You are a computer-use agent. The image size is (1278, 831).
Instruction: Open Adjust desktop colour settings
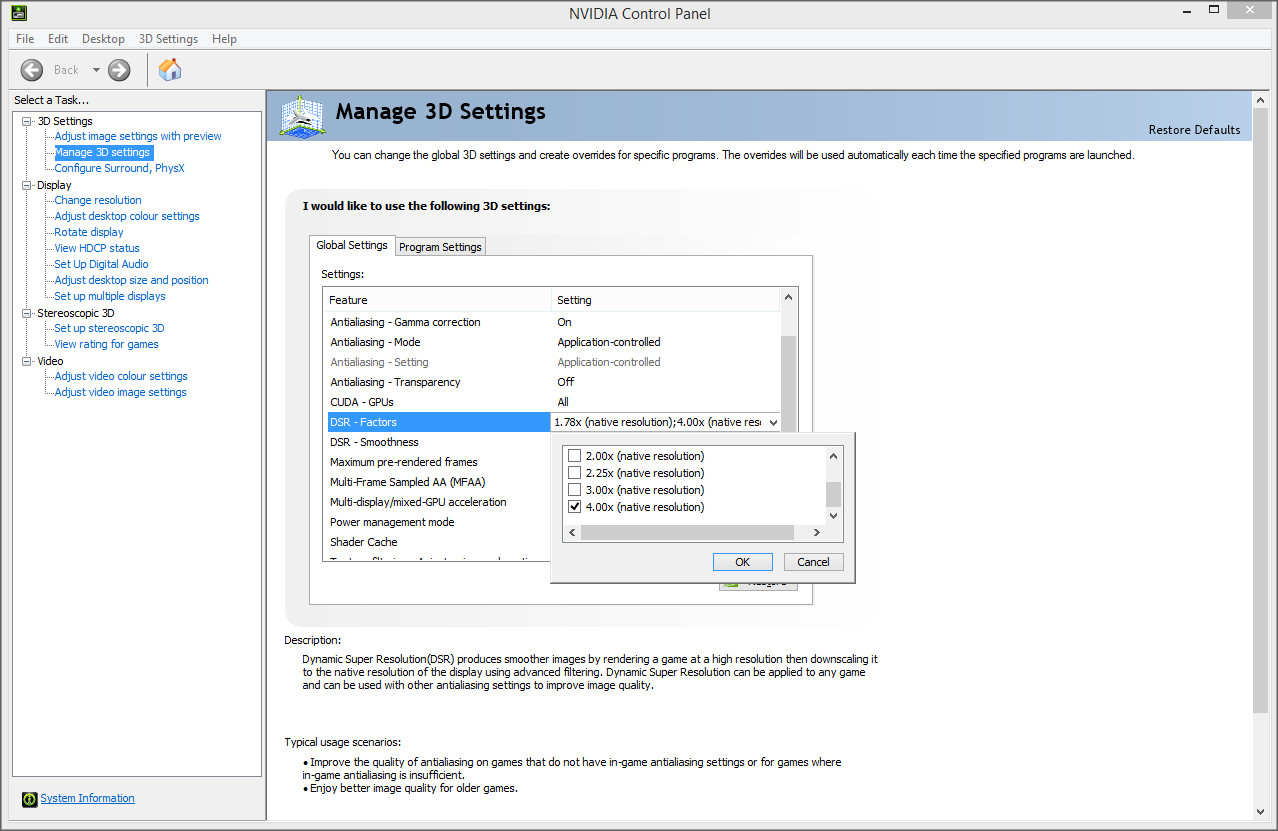tap(127, 216)
